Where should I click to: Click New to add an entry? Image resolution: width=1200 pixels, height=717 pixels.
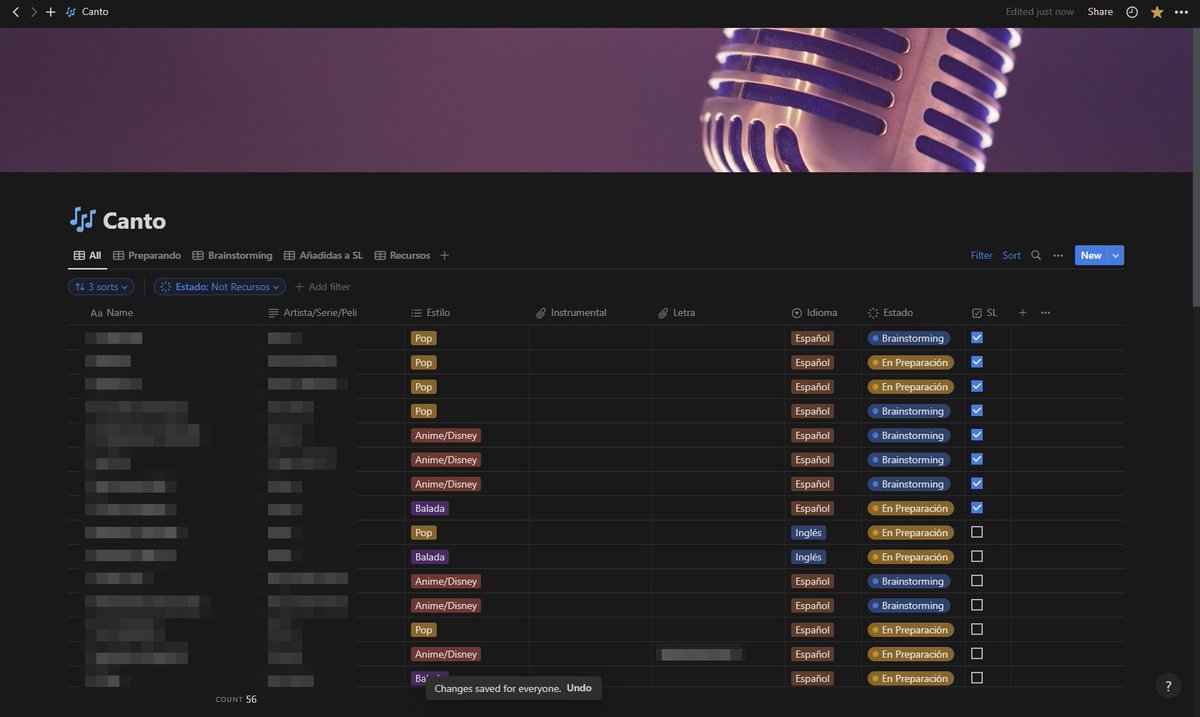(1091, 255)
